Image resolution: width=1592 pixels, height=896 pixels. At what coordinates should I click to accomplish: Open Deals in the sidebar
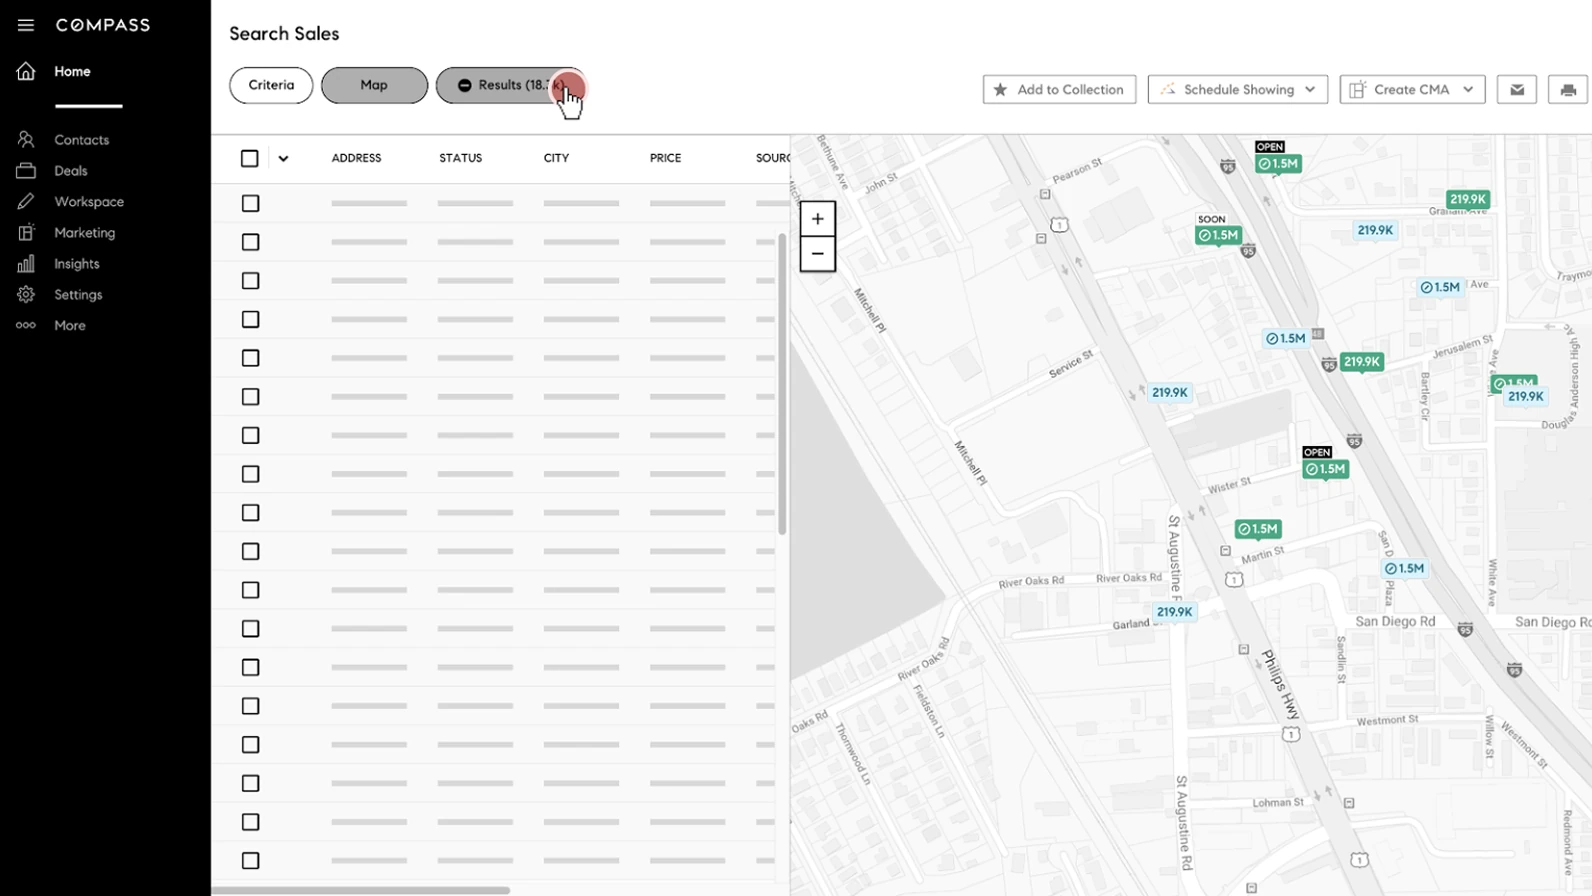(71, 171)
